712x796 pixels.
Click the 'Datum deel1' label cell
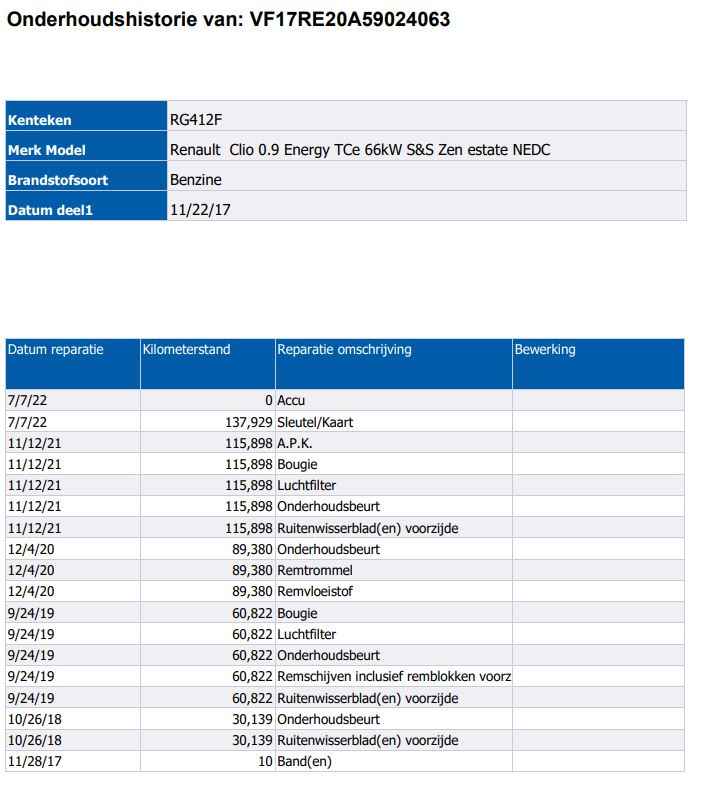[x=86, y=206]
